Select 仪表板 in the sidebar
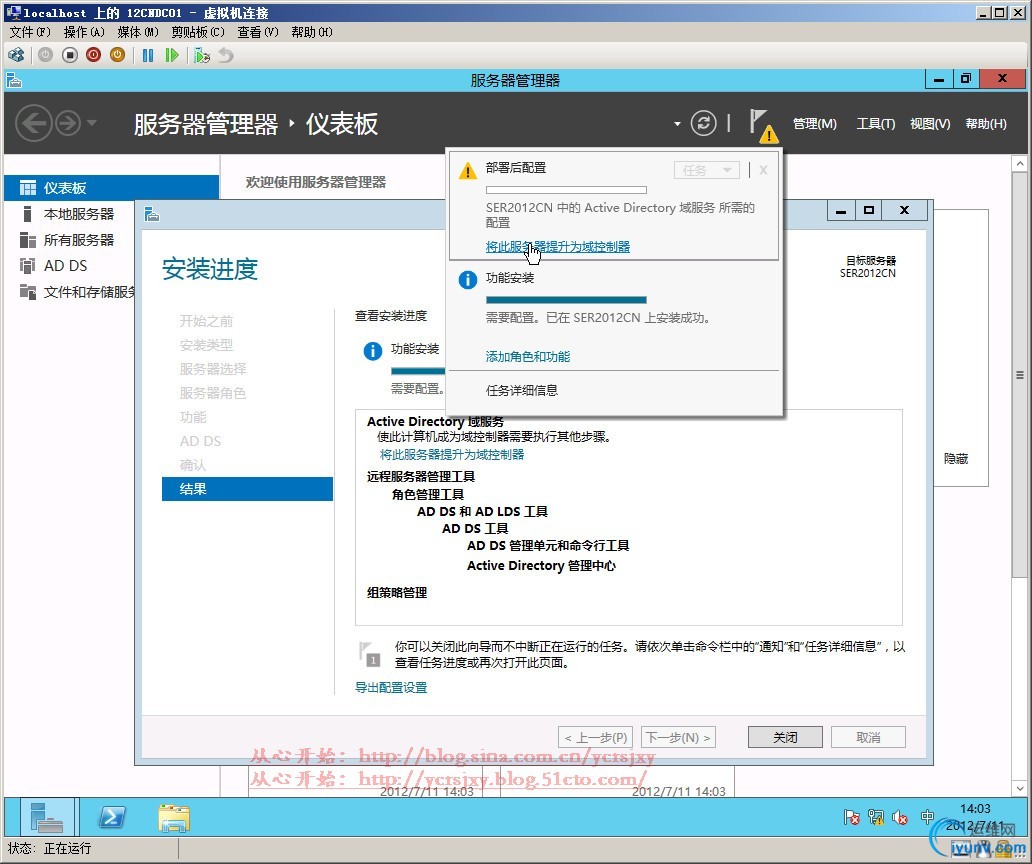 coord(111,188)
